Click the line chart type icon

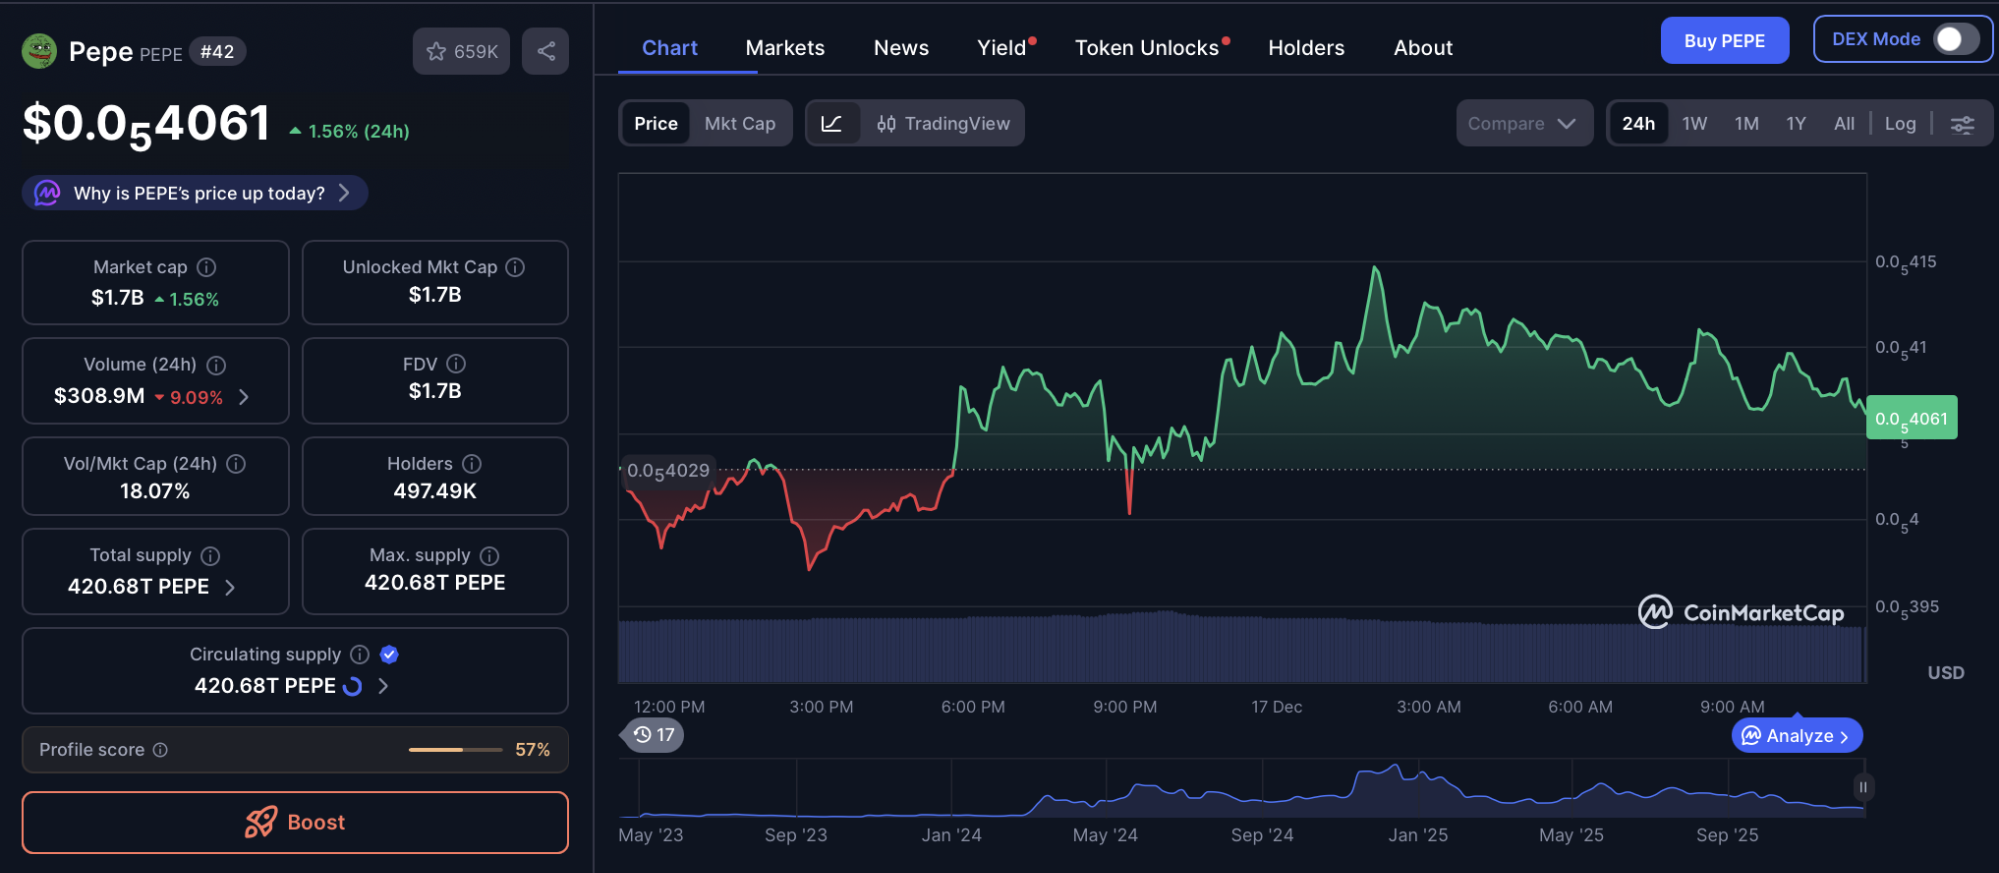832,123
